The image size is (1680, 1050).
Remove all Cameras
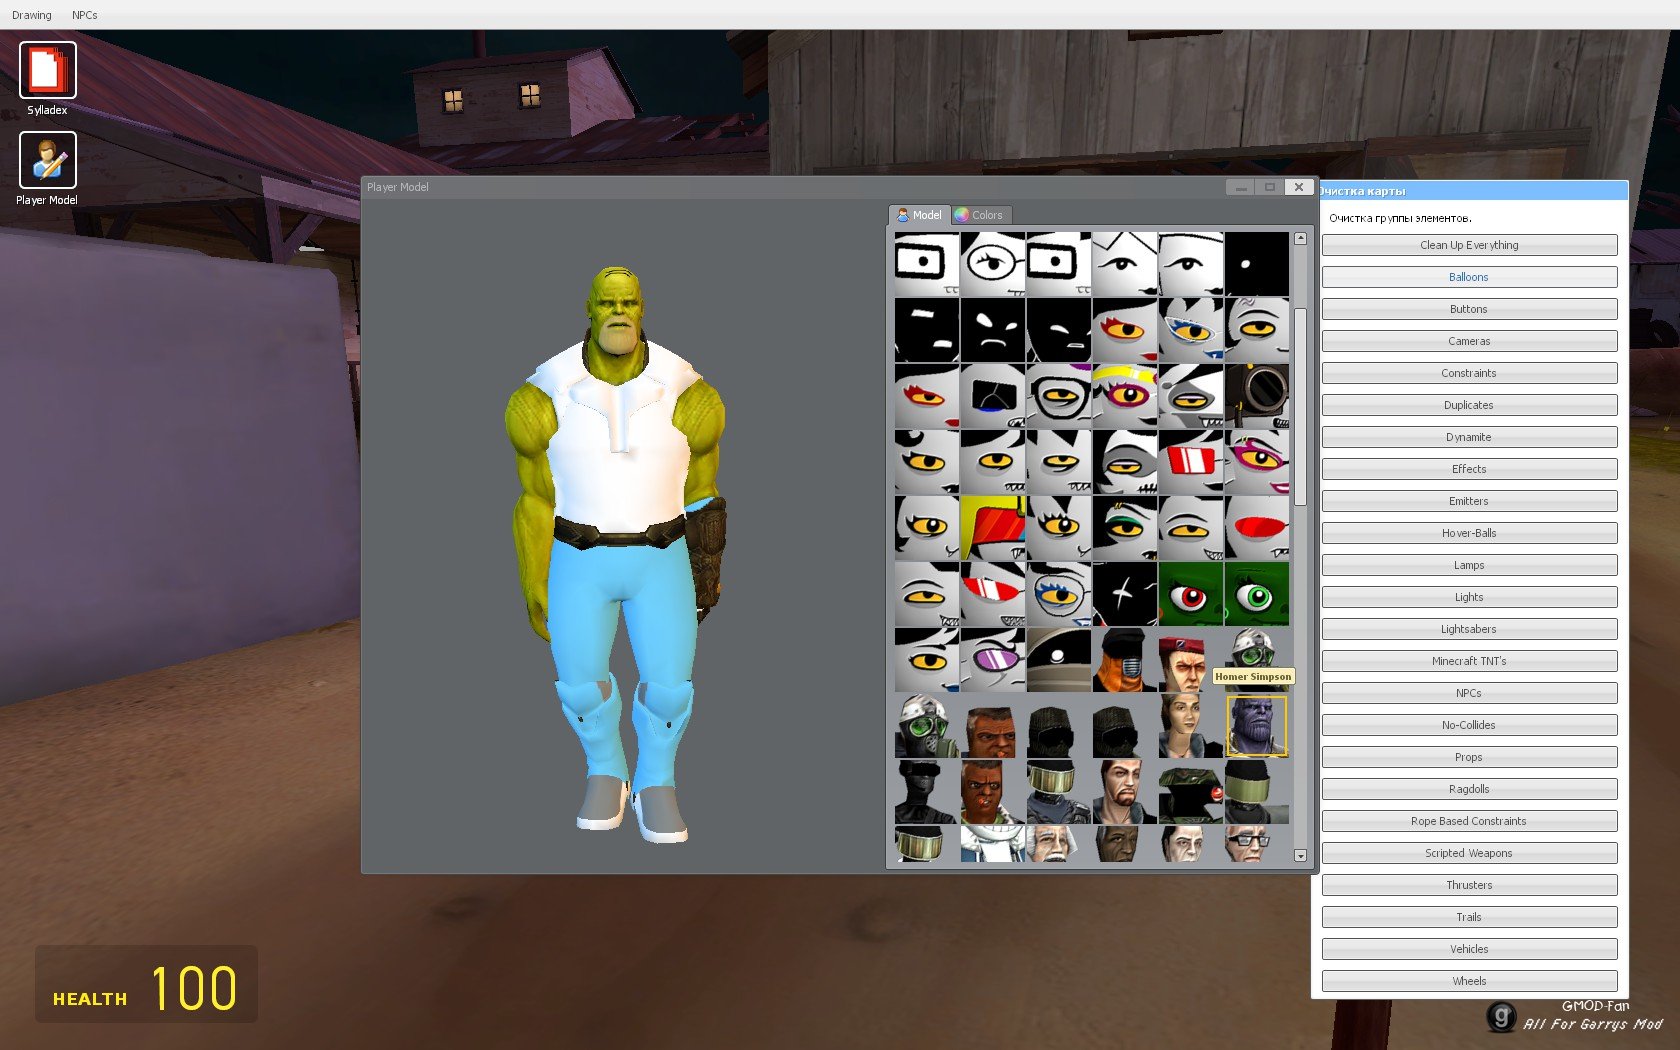click(1469, 341)
